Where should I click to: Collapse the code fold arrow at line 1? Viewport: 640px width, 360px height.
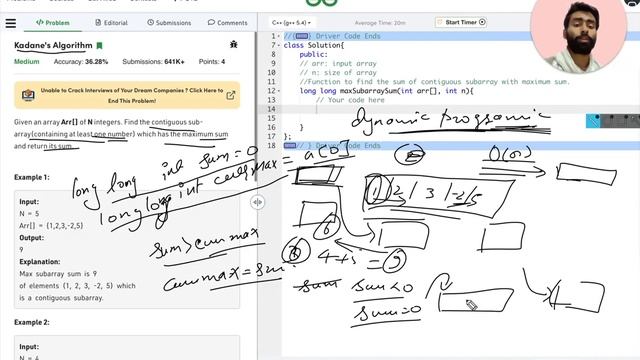click(279, 36)
